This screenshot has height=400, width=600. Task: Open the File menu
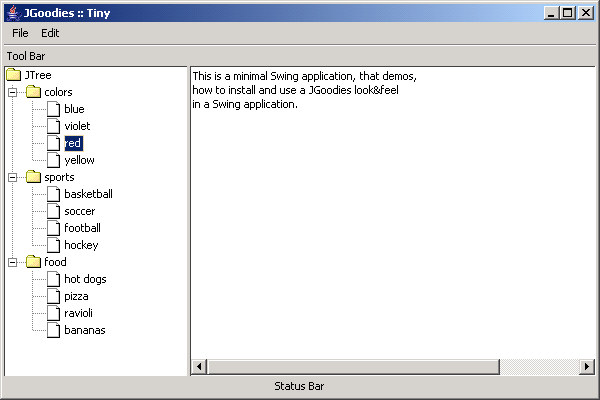click(x=20, y=33)
